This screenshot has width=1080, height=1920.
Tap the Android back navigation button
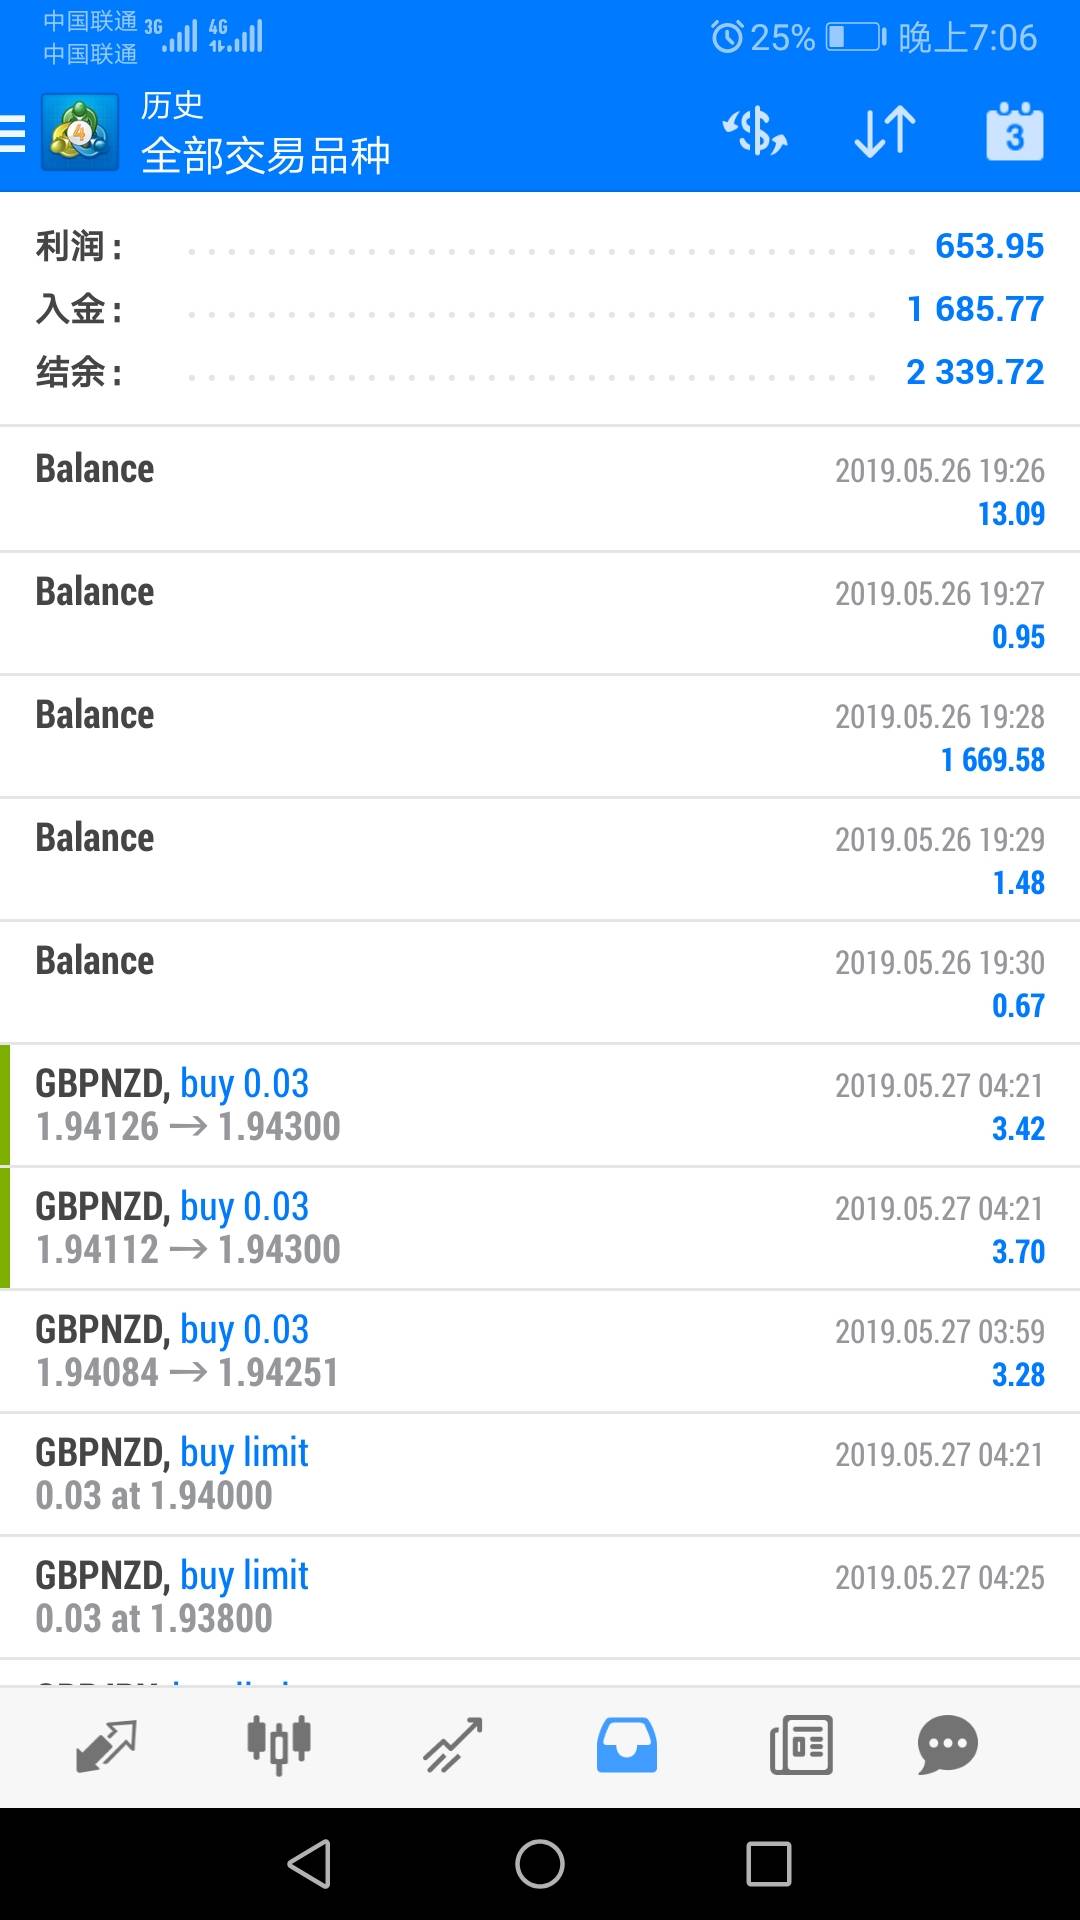309,1864
